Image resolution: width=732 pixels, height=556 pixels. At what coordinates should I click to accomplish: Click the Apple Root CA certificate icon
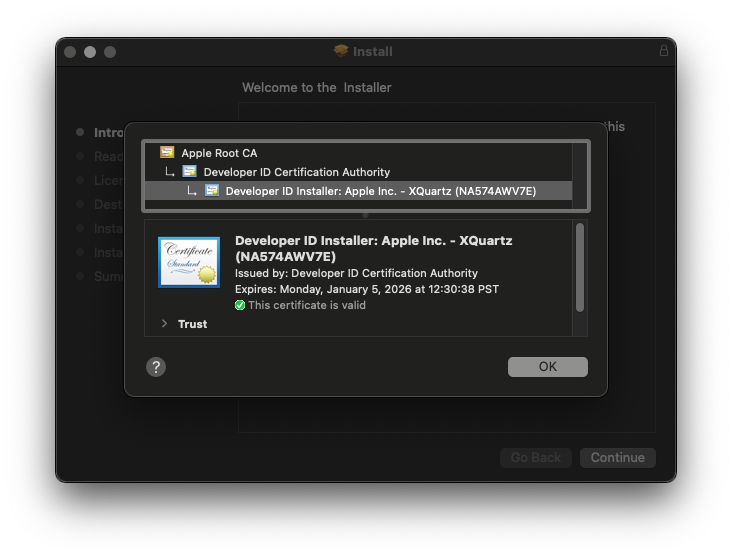click(167, 152)
